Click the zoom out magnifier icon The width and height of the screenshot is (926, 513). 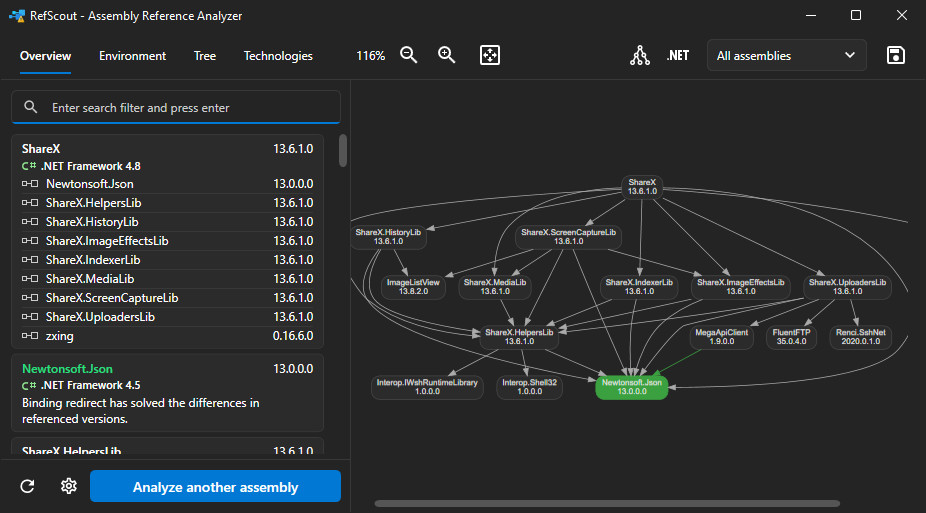(408, 55)
